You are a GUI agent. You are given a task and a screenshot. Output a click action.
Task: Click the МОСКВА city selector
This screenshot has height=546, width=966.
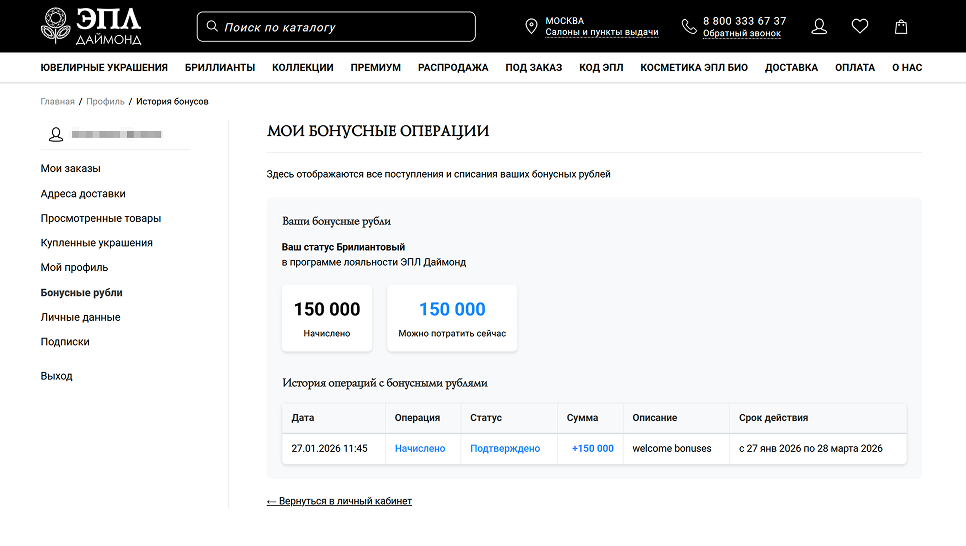564,21
